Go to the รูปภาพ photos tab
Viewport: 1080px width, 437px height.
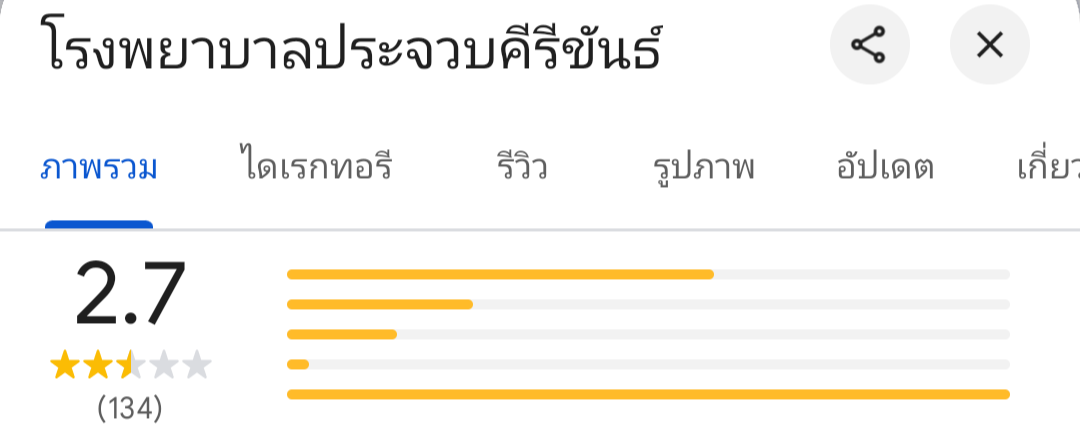703,168
